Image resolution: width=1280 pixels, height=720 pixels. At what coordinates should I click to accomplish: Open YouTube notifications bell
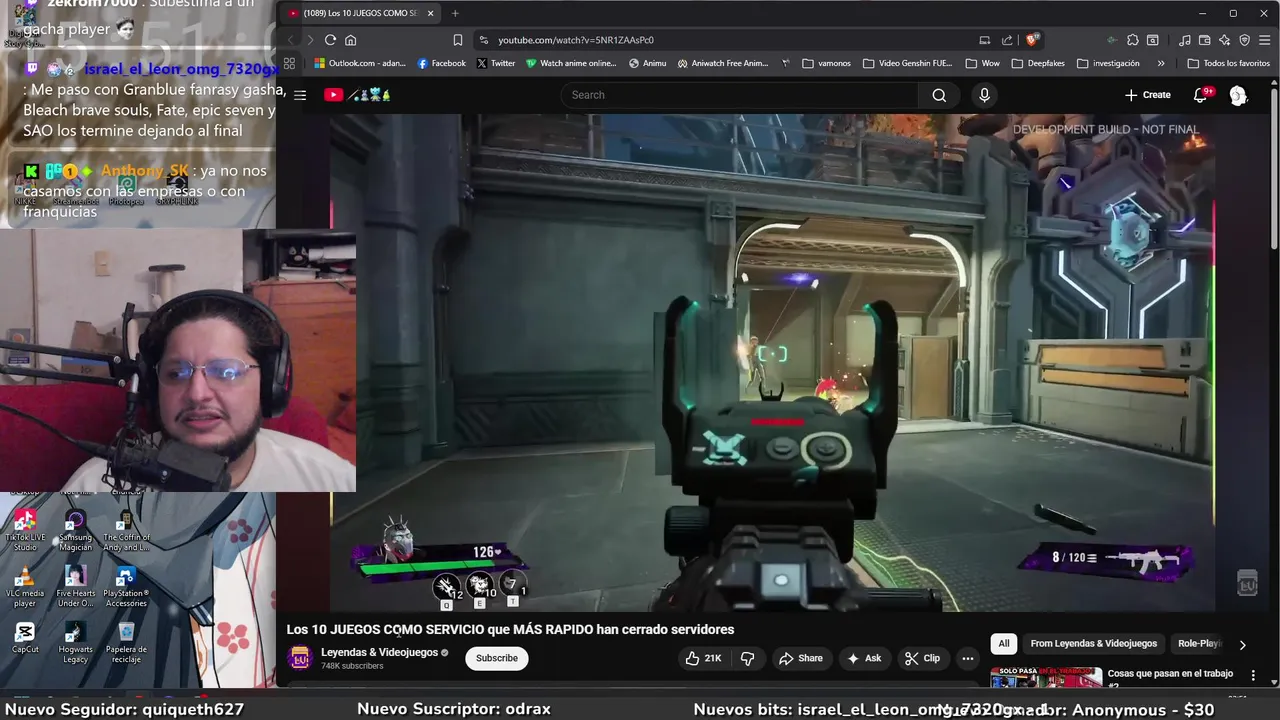click(x=1201, y=95)
